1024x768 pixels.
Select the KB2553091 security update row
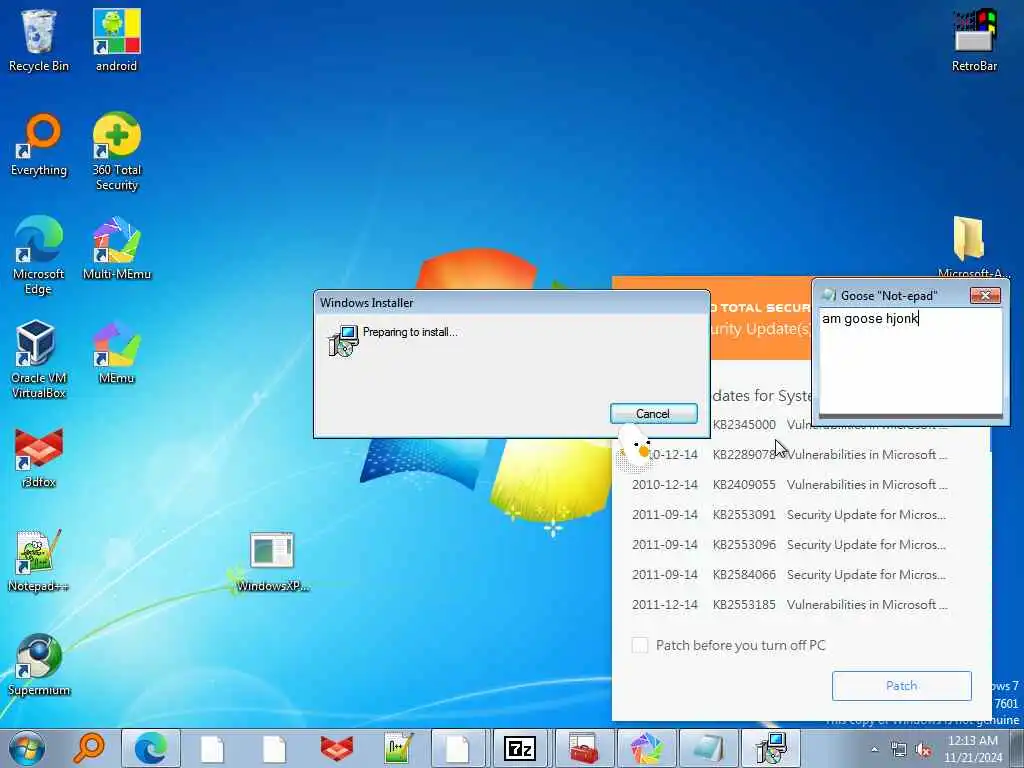pyautogui.click(x=790, y=515)
